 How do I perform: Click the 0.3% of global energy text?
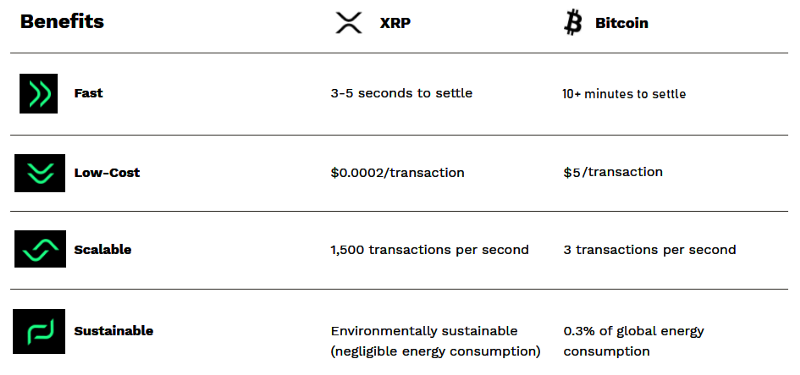click(634, 331)
